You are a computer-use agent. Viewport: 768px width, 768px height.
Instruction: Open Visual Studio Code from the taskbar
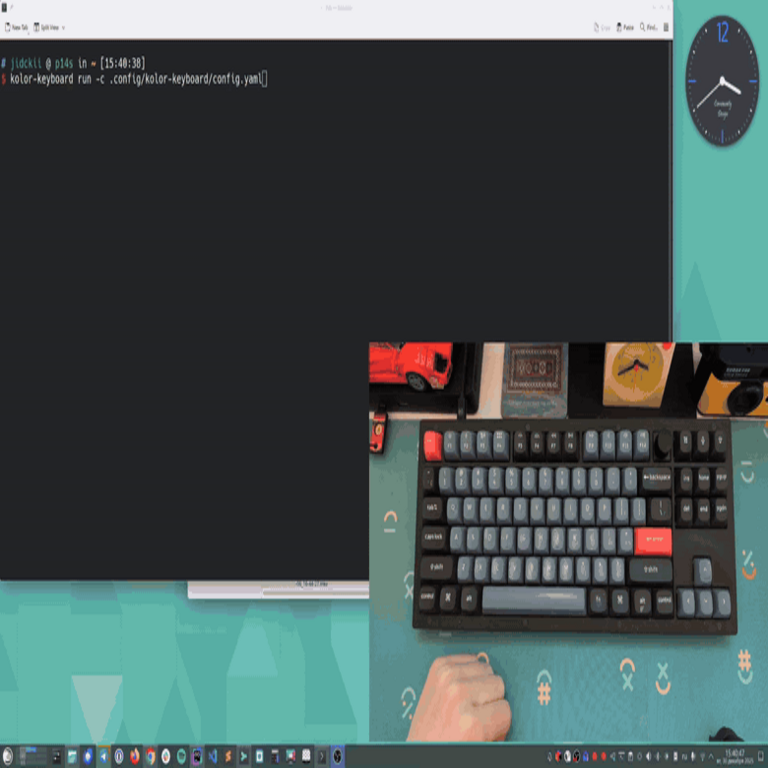pos(213,757)
